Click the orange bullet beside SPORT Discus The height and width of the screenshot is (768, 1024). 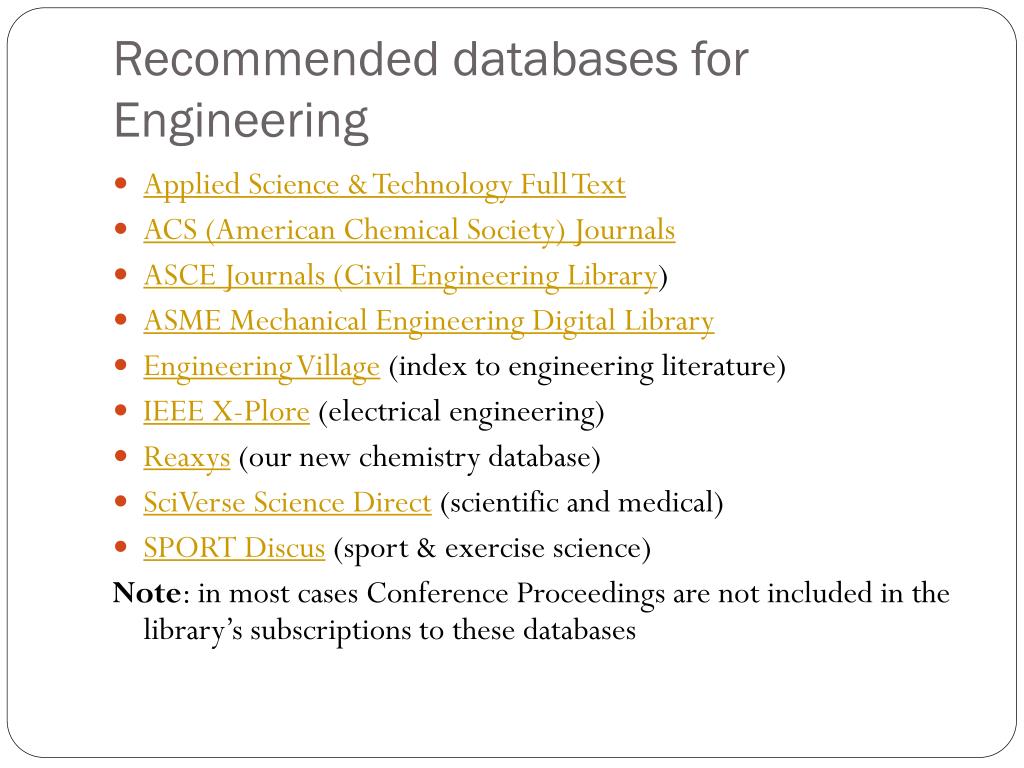(x=121, y=547)
